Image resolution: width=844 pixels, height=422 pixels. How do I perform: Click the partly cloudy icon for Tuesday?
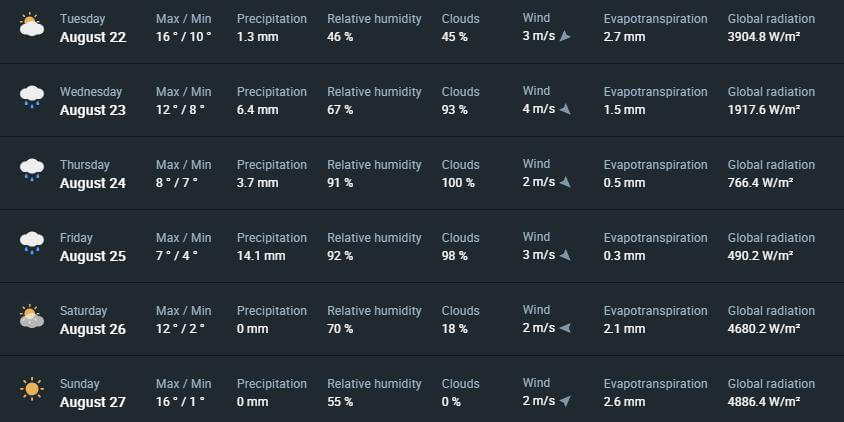tap(32, 25)
